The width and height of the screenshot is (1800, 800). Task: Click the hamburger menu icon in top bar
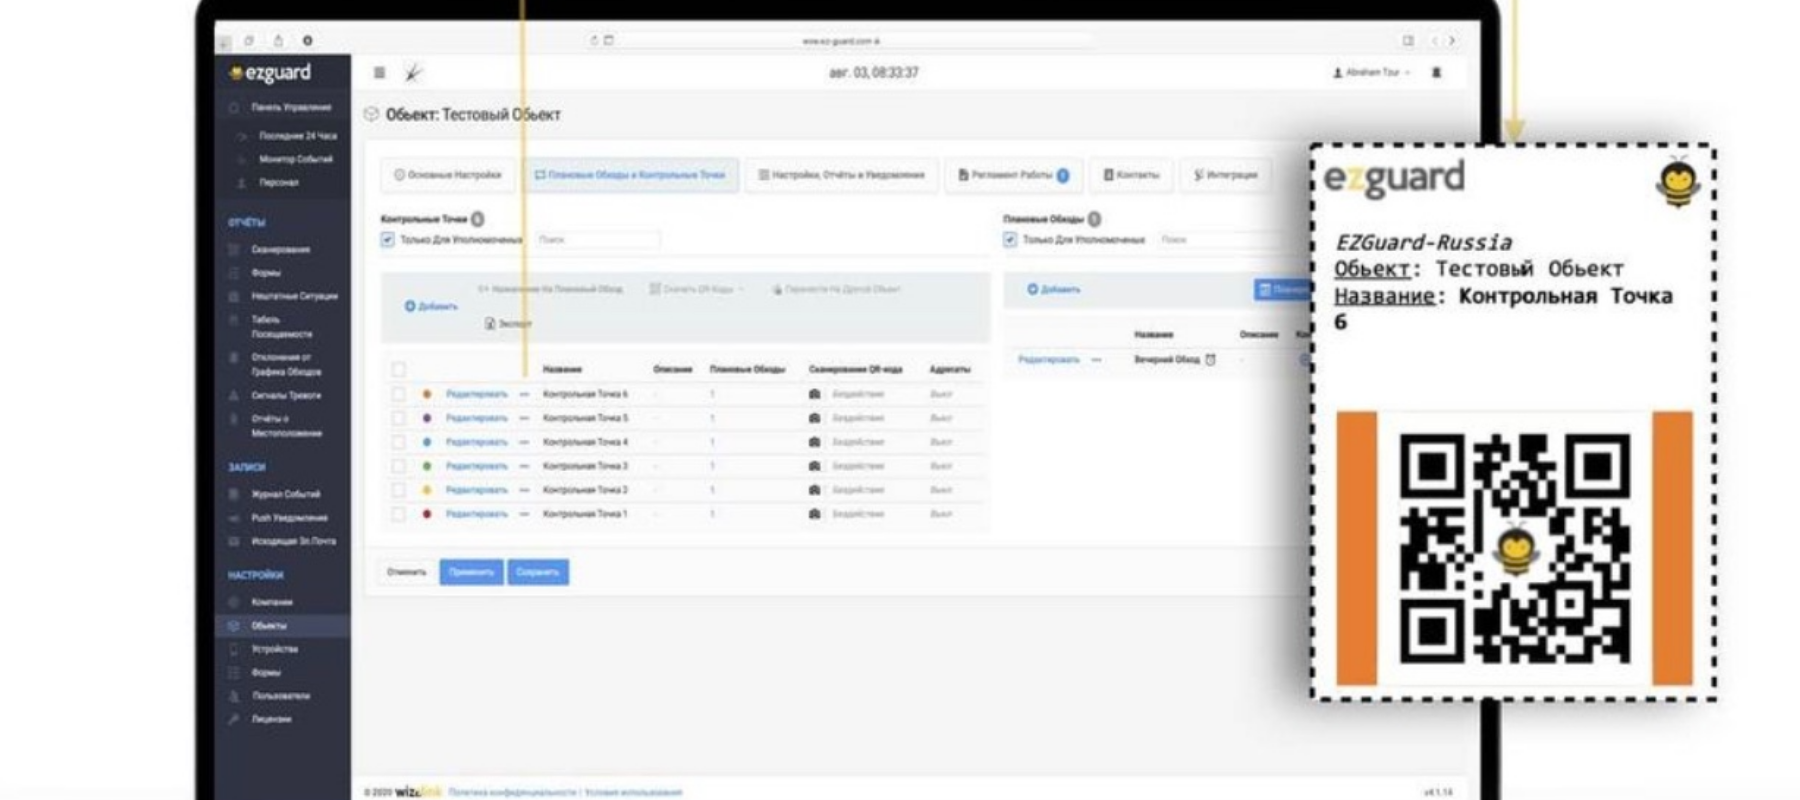[x=379, y=73]
